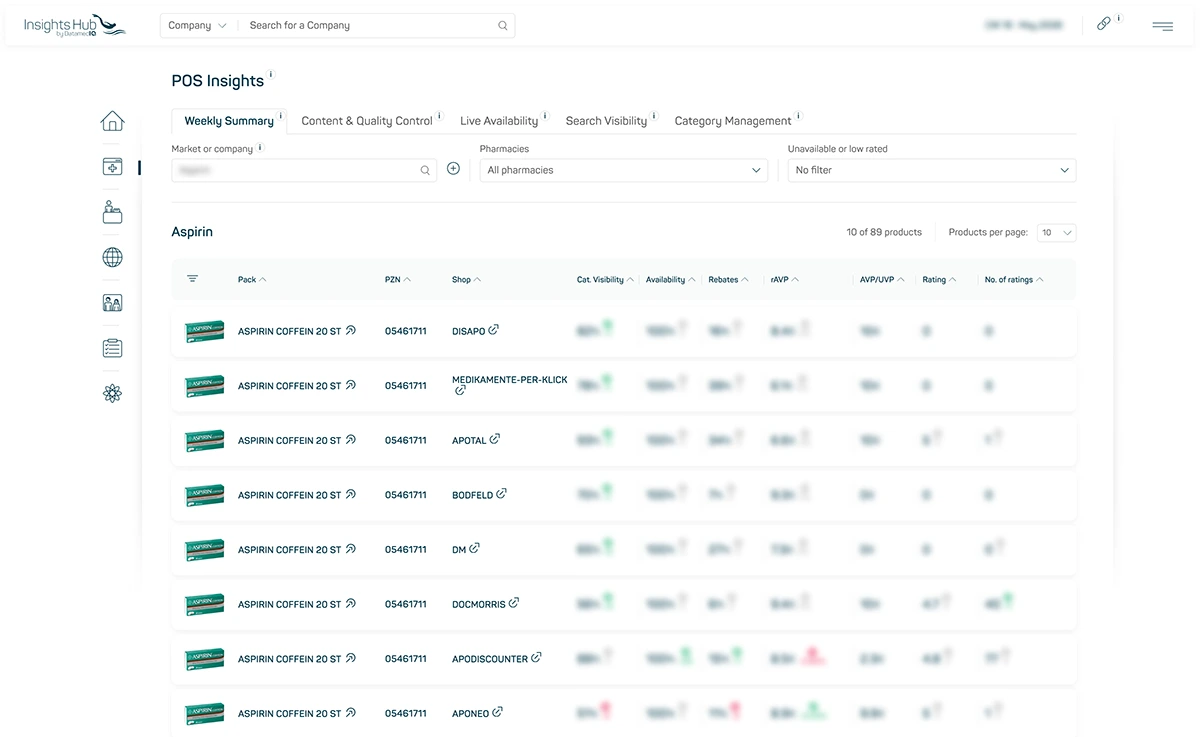Screen dimensions: 1200x737
Task: Sort by Rating column
Action: pyautogui.click(x=939, y=280)
